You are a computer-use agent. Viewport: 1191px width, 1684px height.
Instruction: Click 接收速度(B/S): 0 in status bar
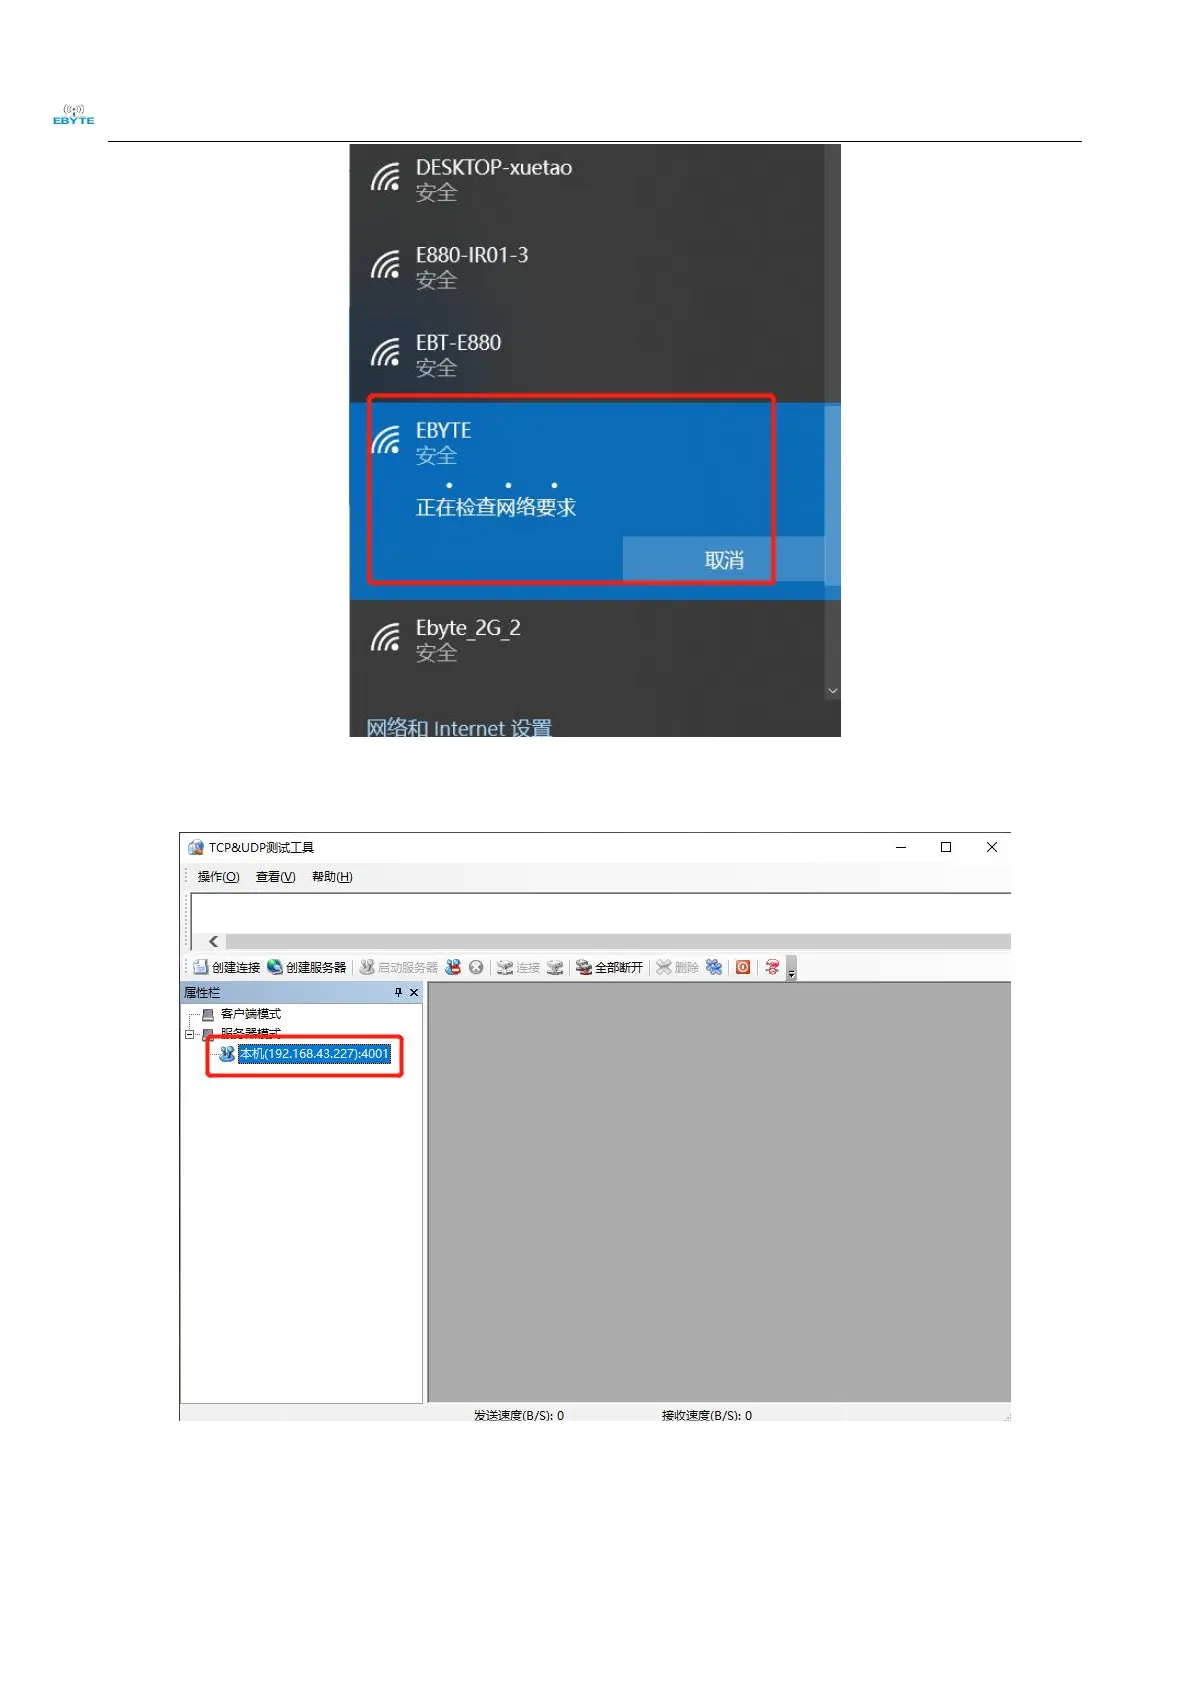tap(706, 1415)
